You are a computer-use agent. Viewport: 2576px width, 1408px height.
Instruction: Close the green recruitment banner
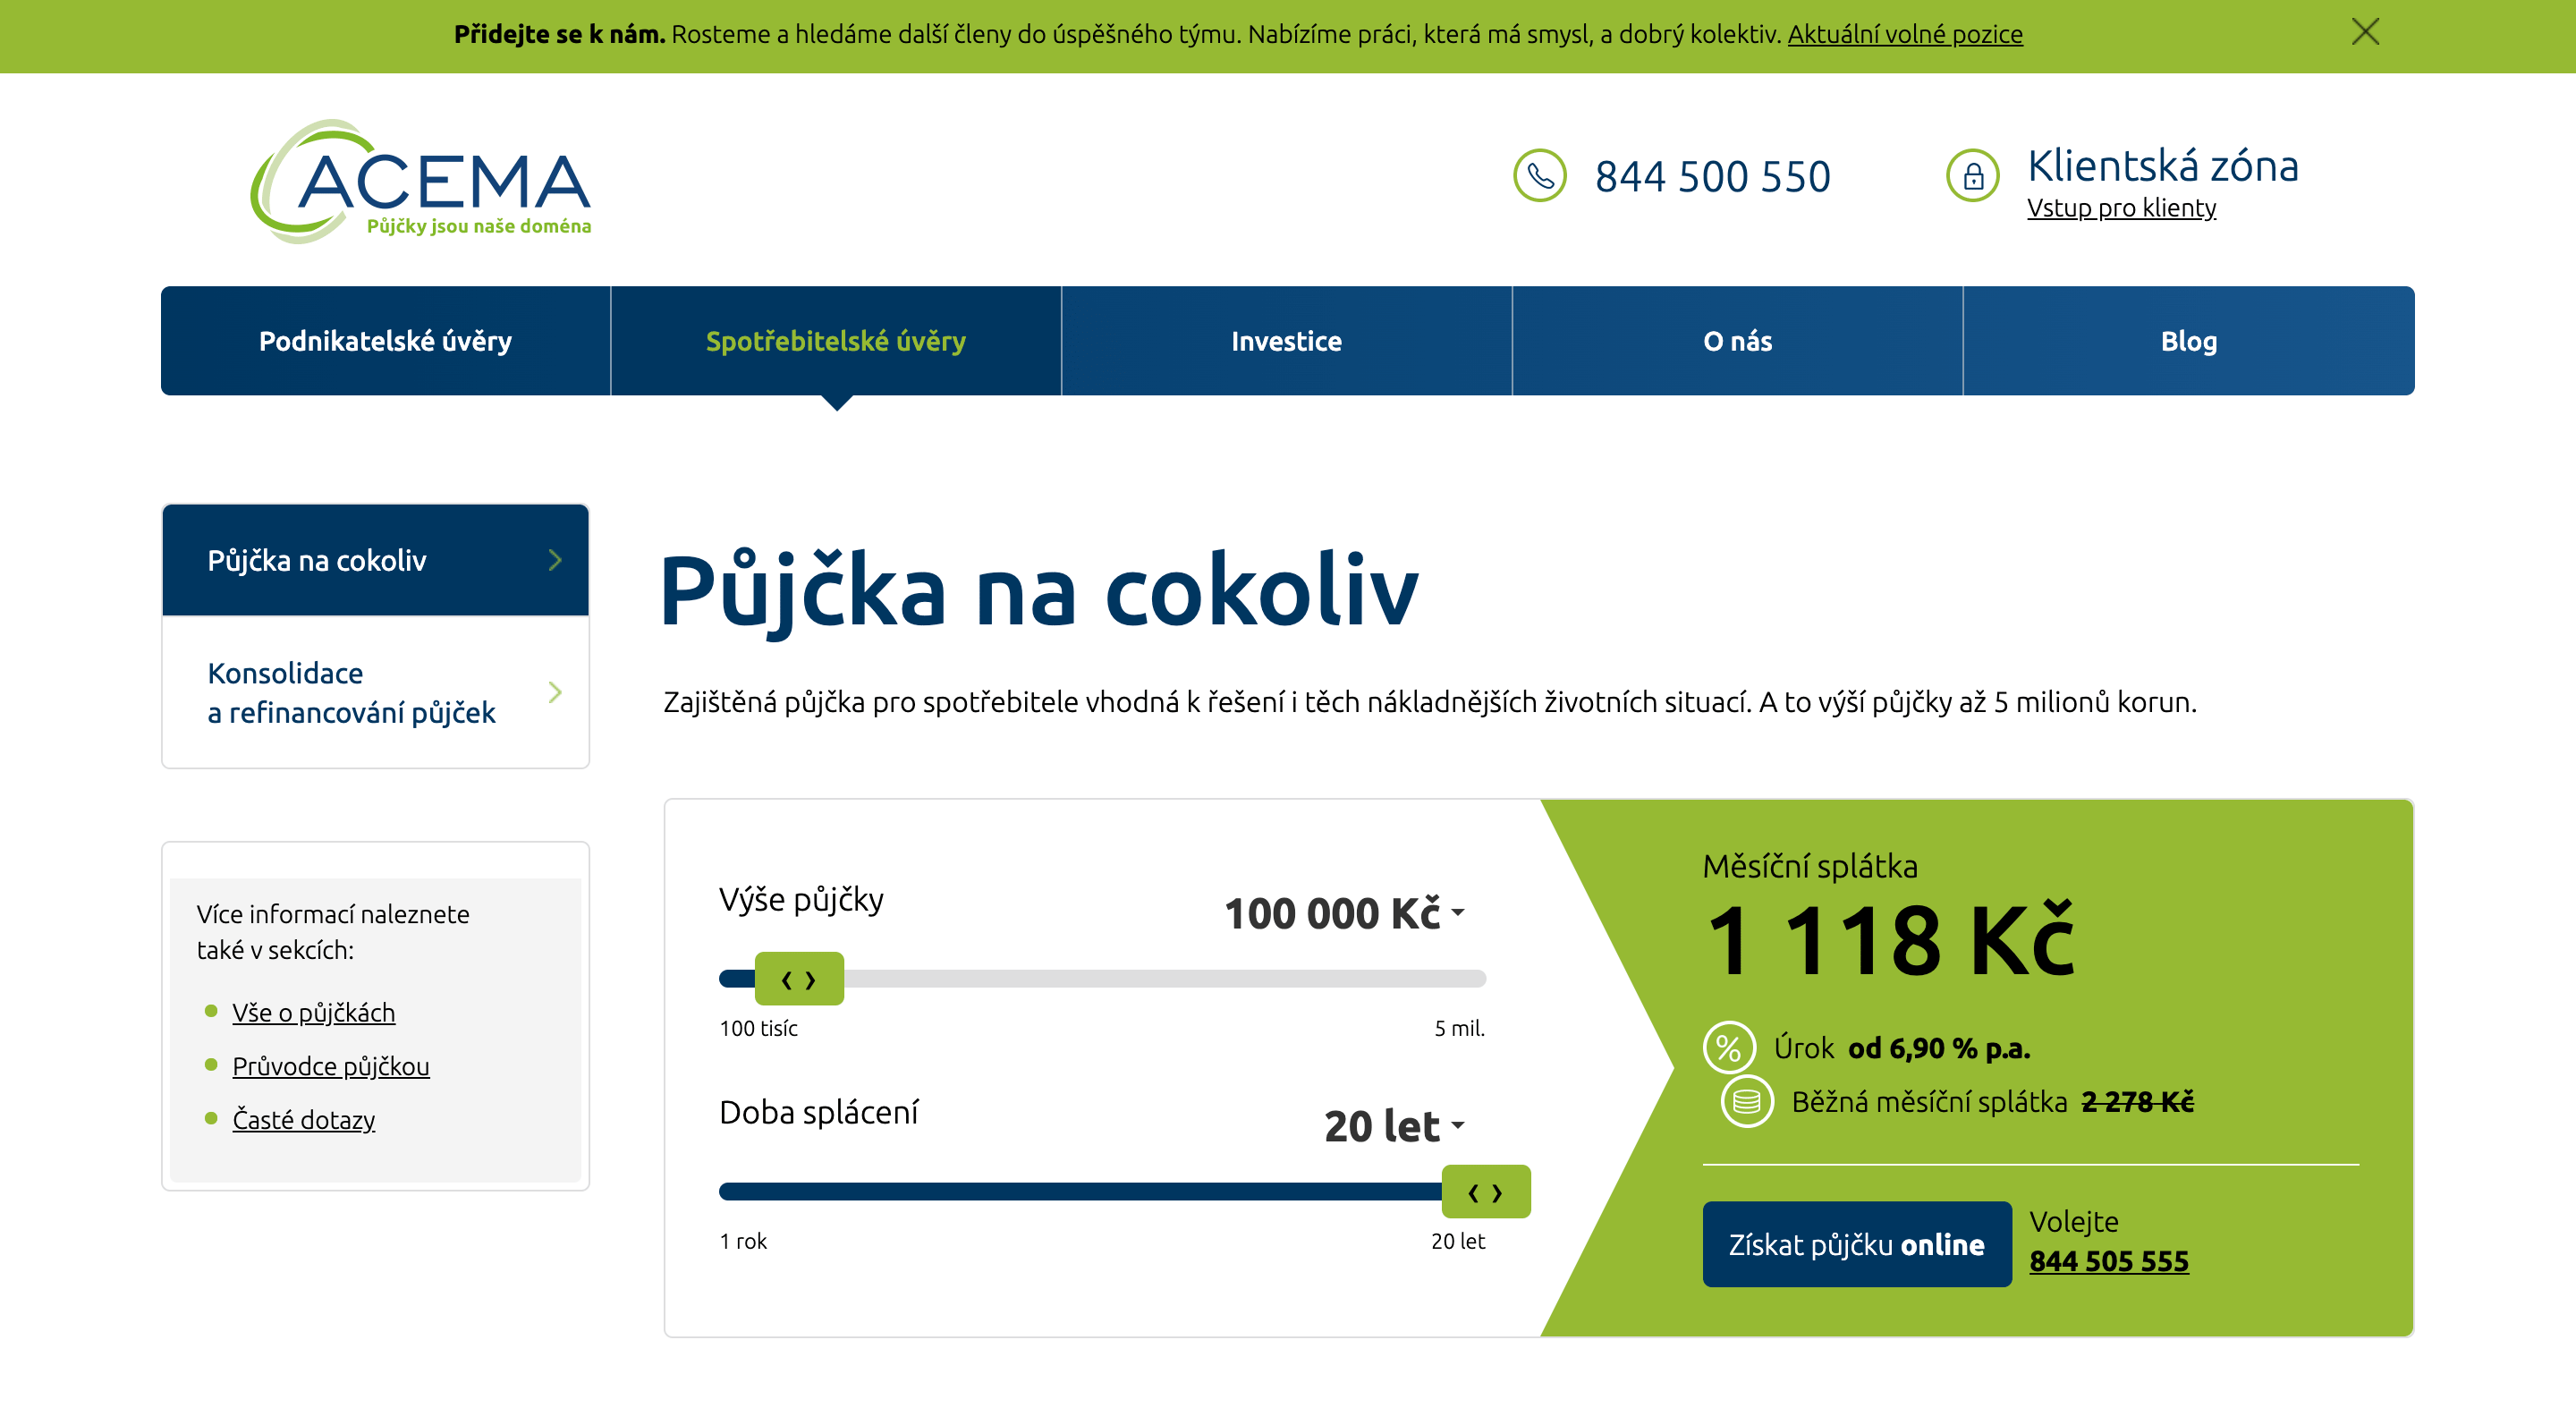2365,32
